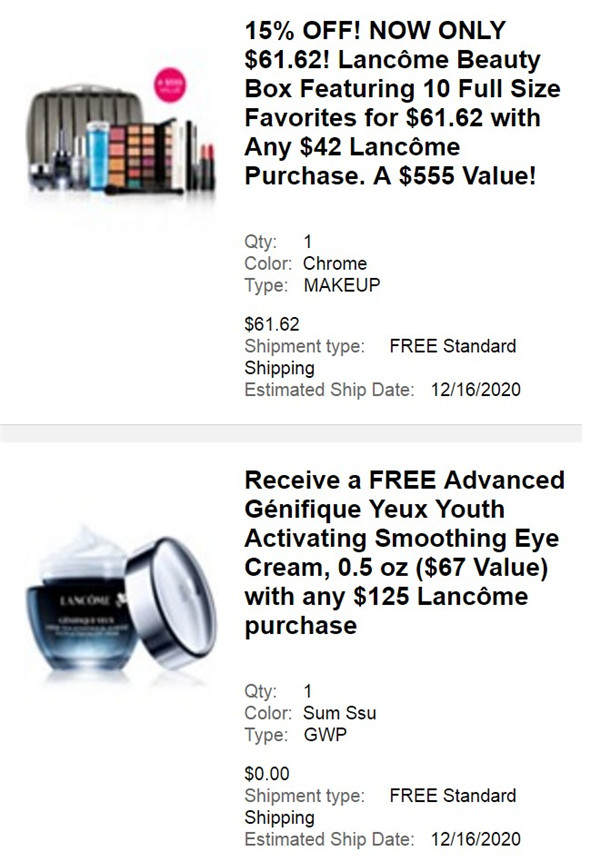Click the $0.00 eye cream price
Screen dimensions: 600x861
pos(267,774)
